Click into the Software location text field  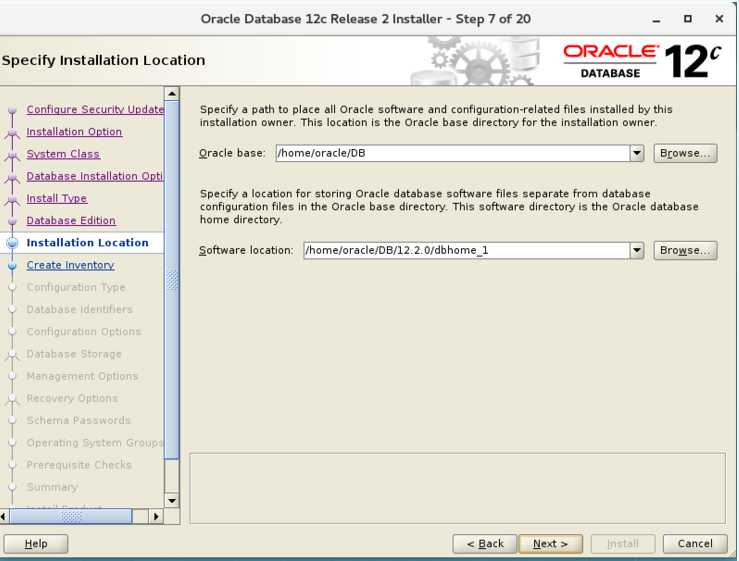click(x=467, y=250)
